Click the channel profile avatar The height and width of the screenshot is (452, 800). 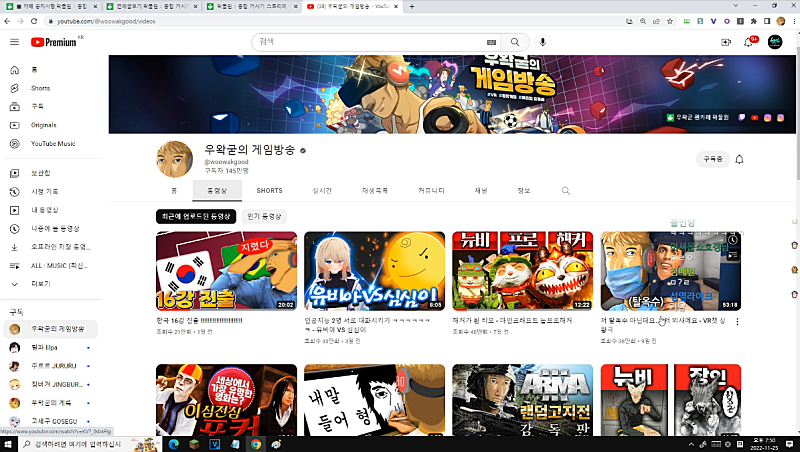click(174, 159)
